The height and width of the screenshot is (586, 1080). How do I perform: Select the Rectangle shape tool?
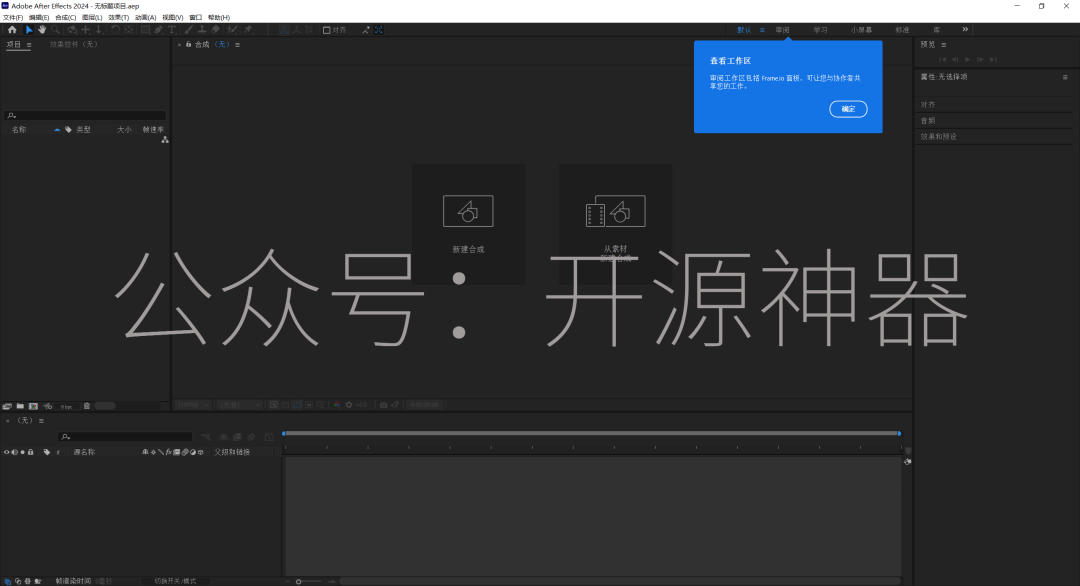145,30
